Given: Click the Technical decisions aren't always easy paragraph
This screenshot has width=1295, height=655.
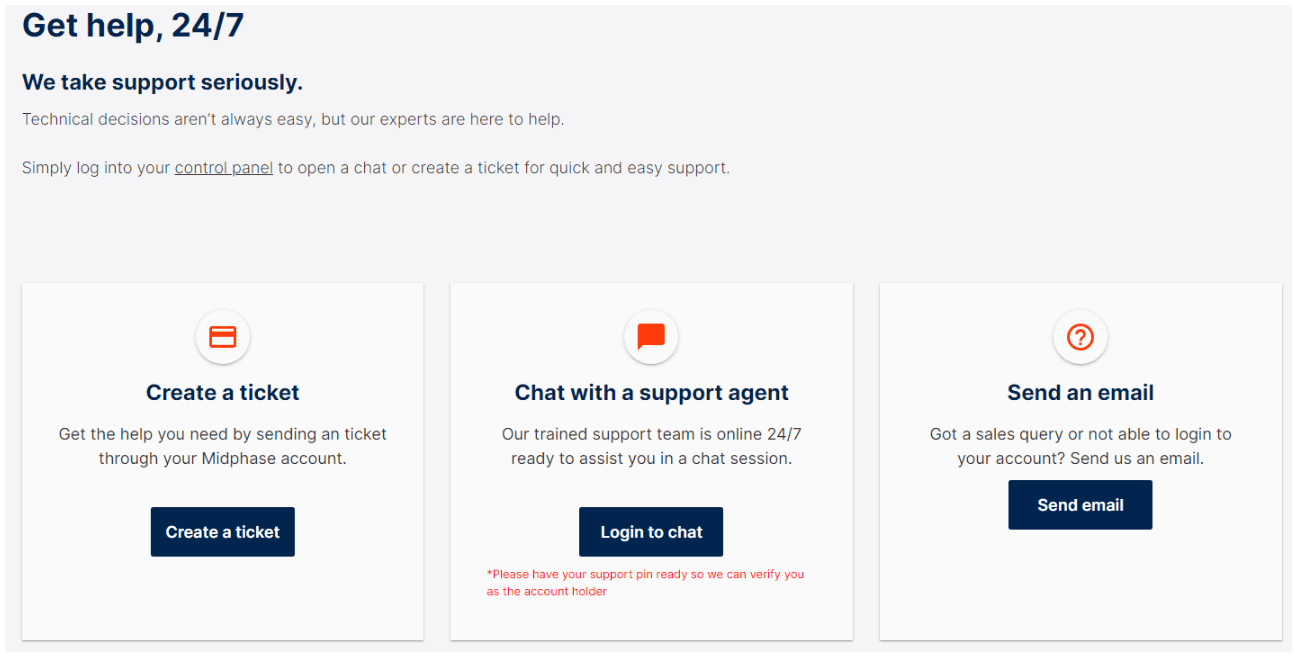Looking at the screenshot, I should [293, 119].
